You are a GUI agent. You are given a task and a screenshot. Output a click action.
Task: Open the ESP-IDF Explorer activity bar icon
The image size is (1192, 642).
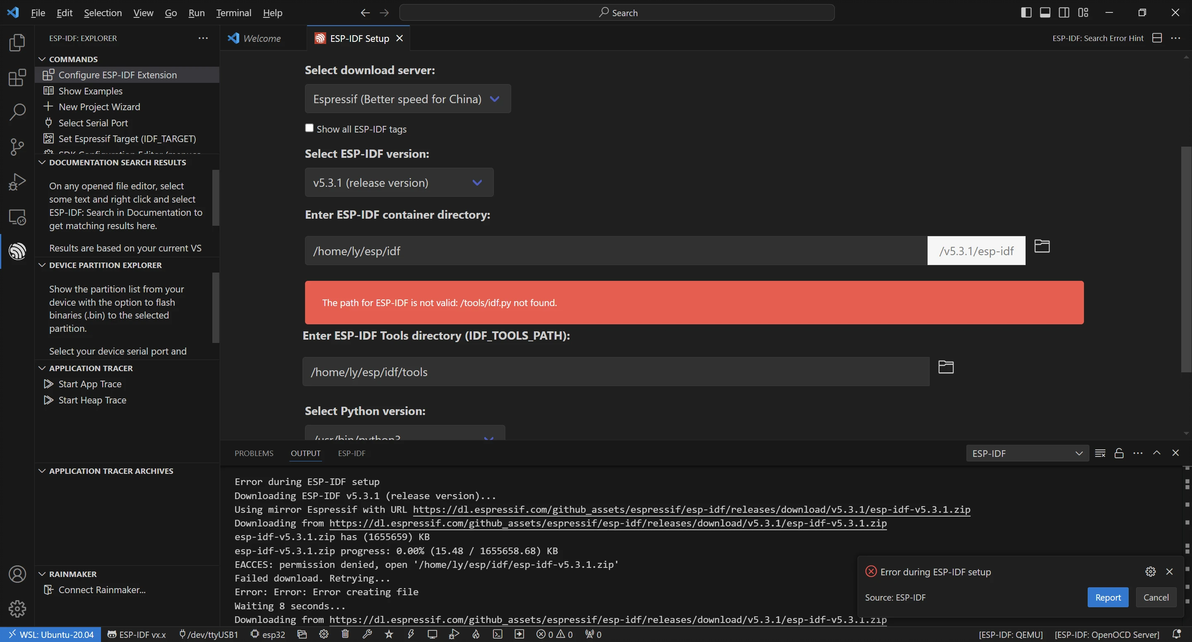pyautogui.click(x=17, y=251)
